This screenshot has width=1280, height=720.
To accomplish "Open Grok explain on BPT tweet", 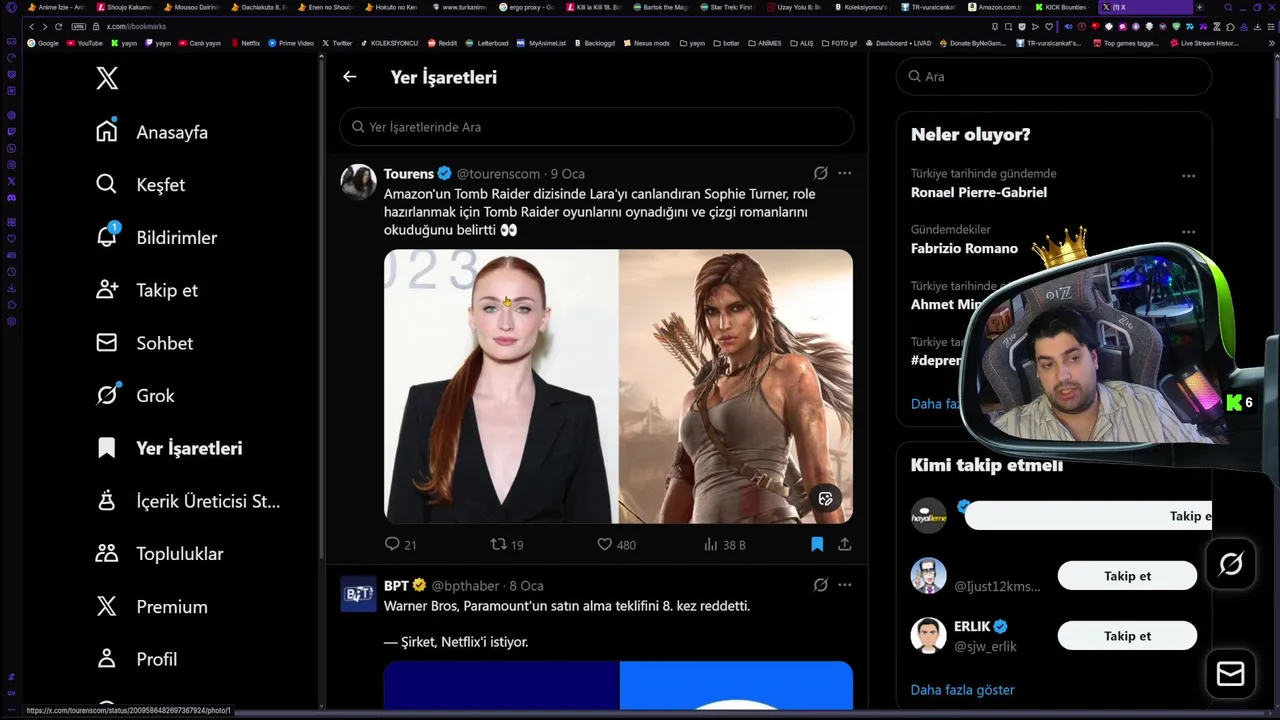I will click(821, 585).
